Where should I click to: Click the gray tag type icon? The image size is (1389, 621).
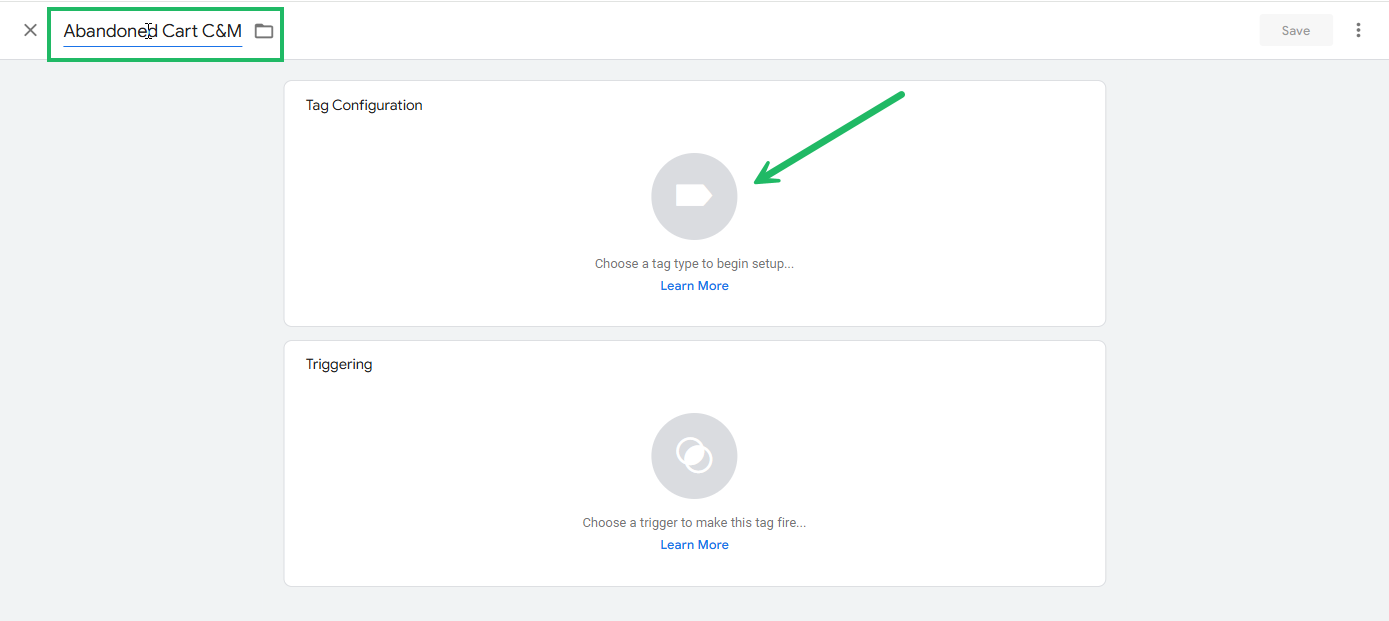(694, 196)
